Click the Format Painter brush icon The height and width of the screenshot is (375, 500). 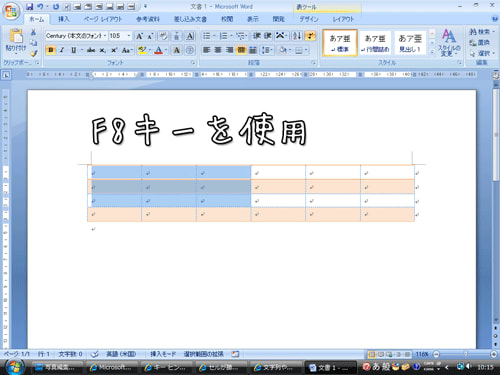click(x=34, y=53)
